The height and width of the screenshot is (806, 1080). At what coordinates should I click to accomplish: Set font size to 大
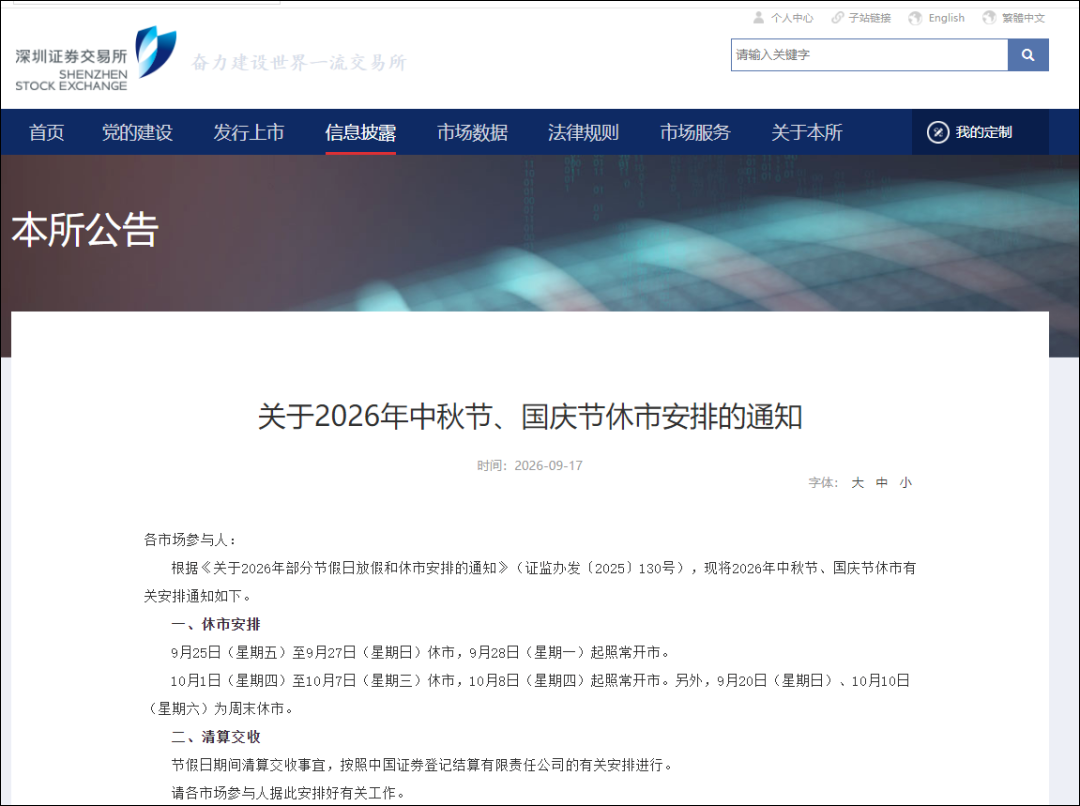(858, 483)
